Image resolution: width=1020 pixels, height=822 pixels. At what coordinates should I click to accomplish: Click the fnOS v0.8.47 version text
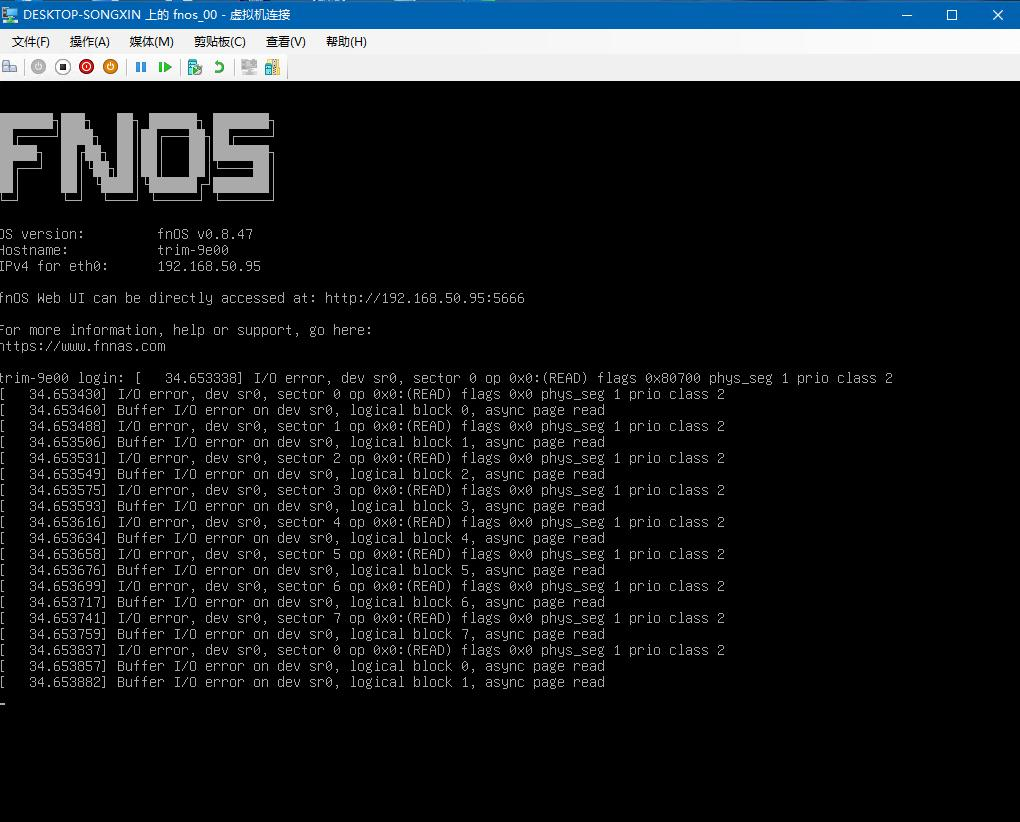pos(205,234)
